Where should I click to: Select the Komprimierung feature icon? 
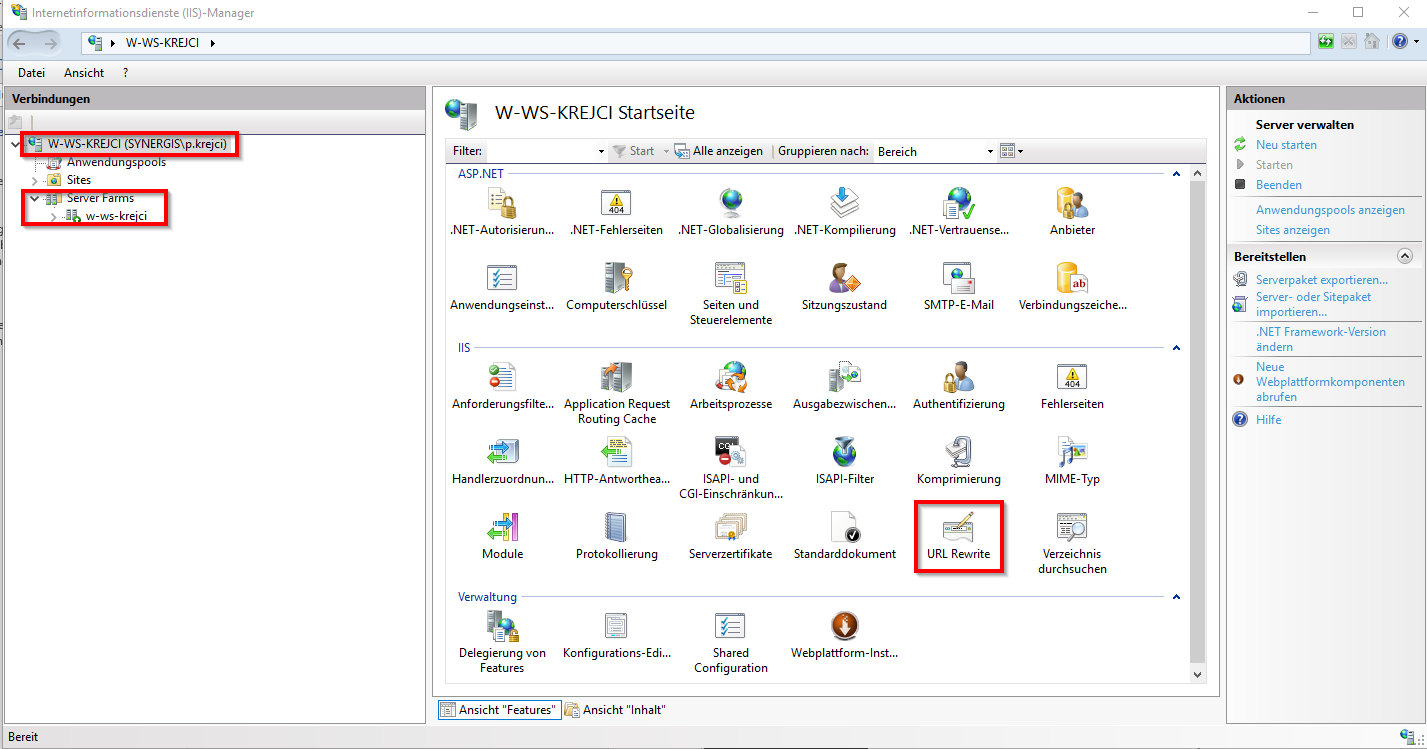coord(958,460)
